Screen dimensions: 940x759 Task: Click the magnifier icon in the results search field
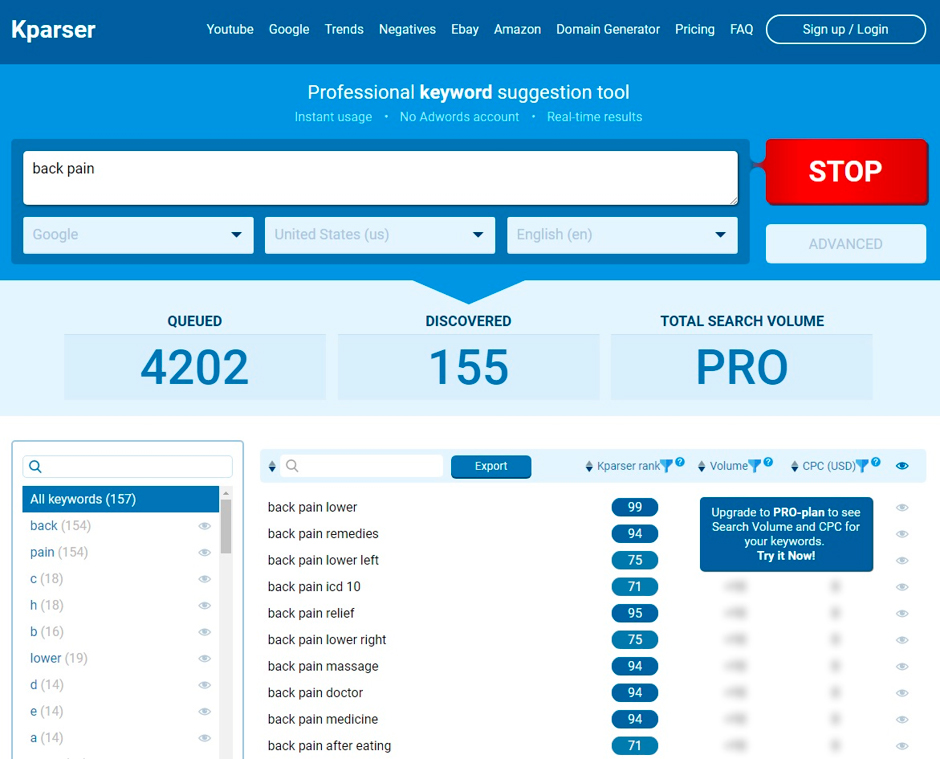click(x=292, y=466)
